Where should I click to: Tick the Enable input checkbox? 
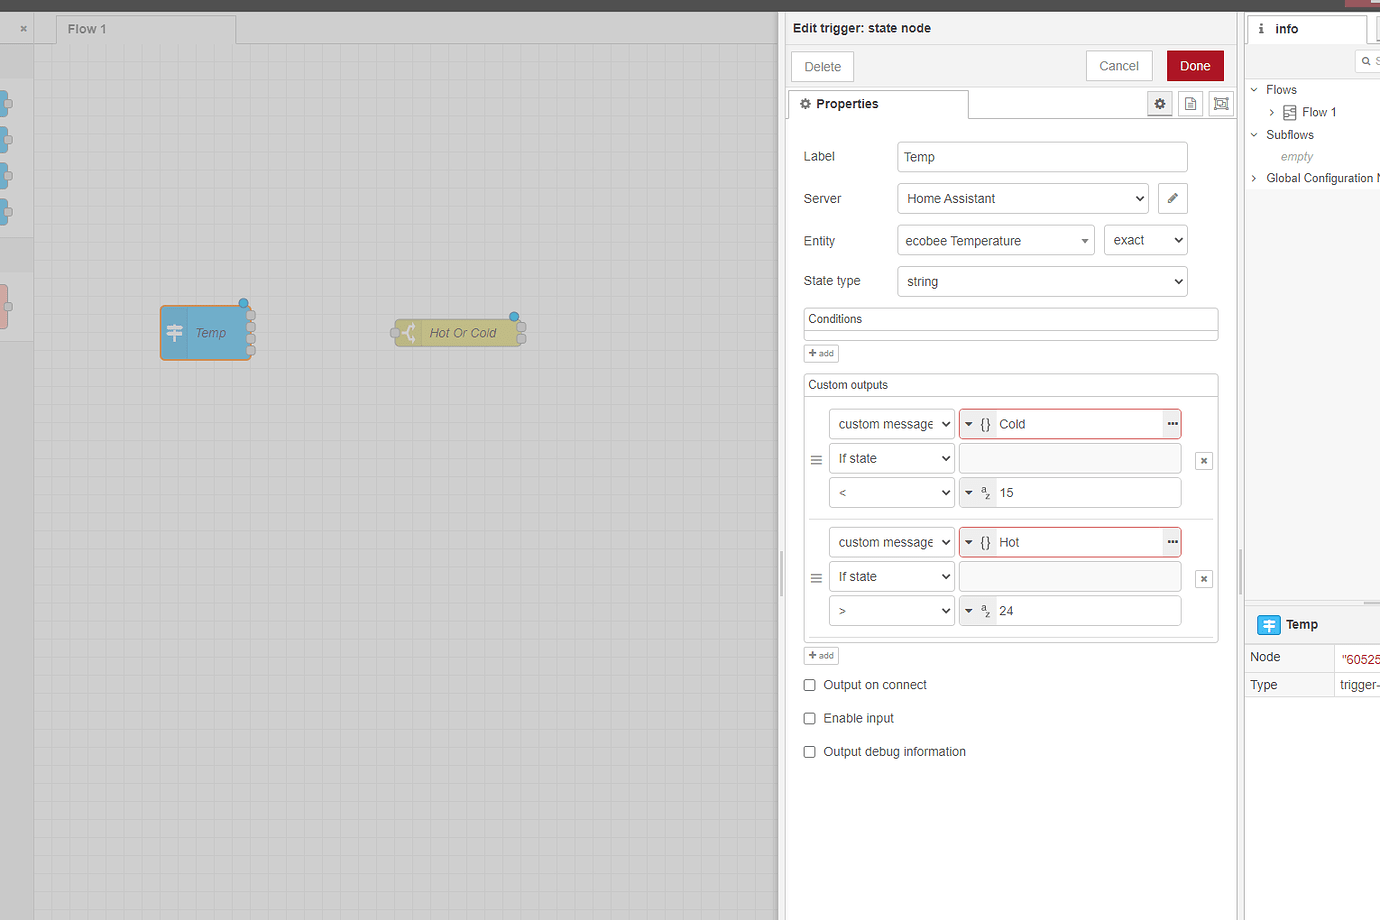click(810, 718)
